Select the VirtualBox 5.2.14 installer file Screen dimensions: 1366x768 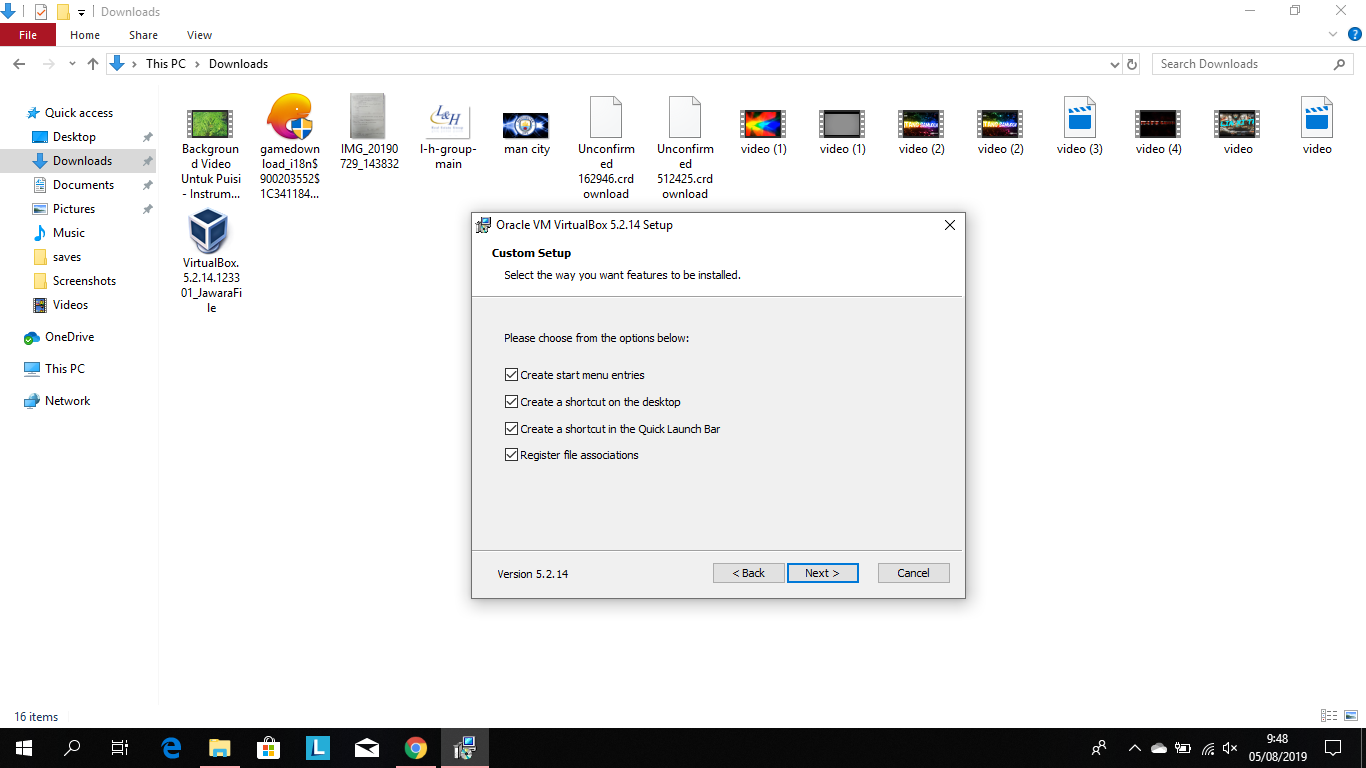click(x=211, y=262)
